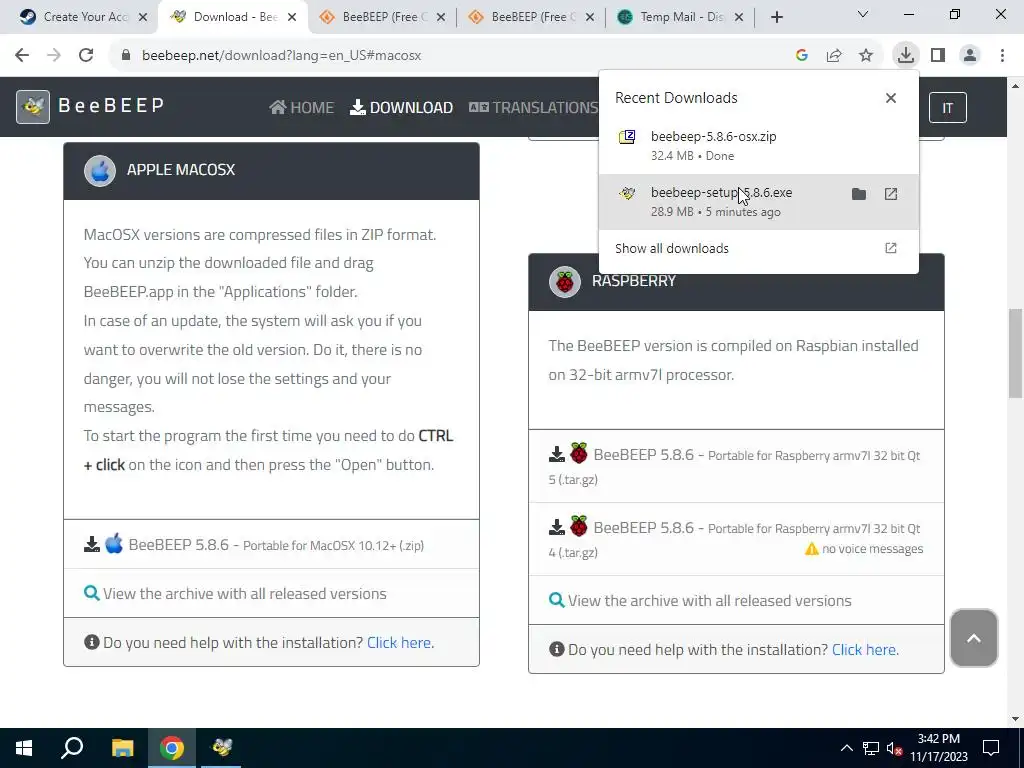This screenshot has width=1024, height=768.
Task: Switch to Temp Mail tab
Action: 679,17
